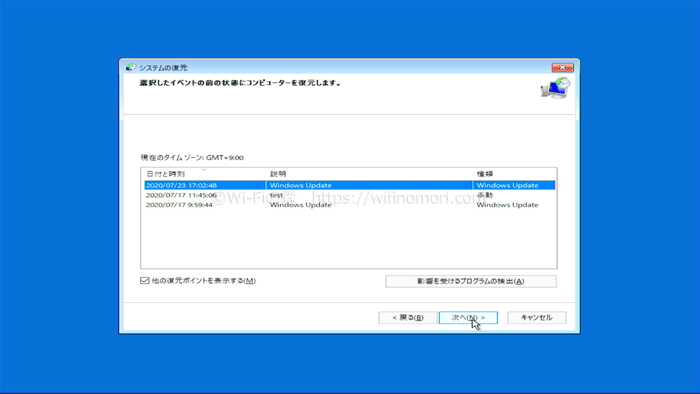Click Windows Update description in selected row

coord(300,185)
